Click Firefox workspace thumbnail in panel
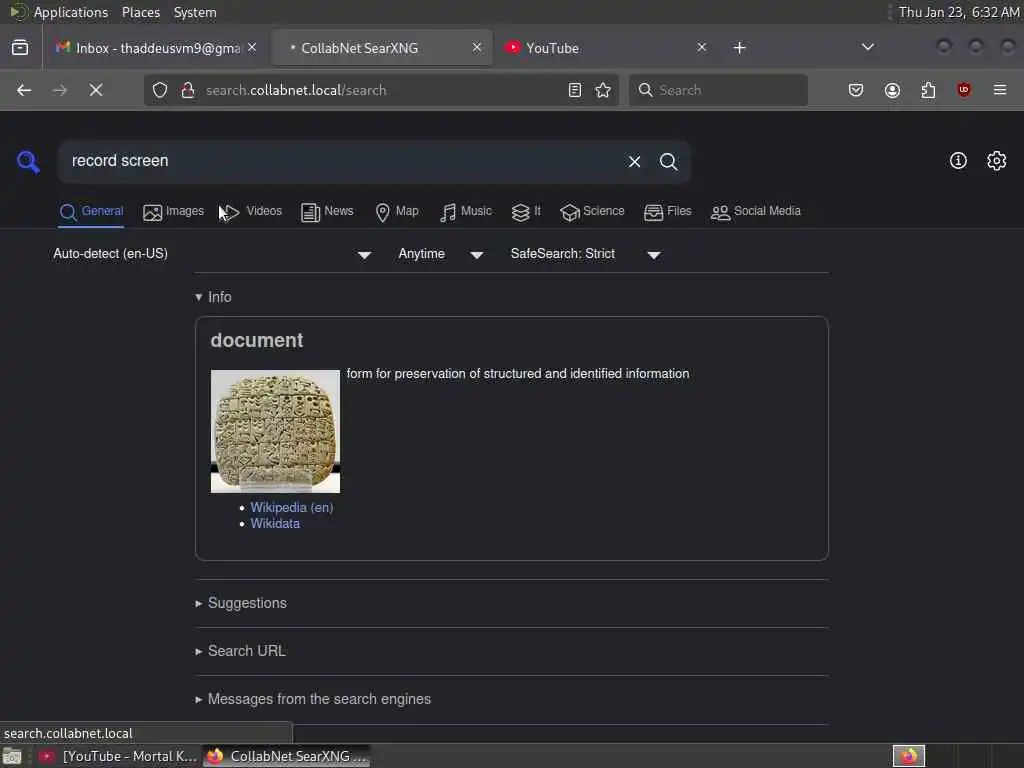This screenshot has height=768, width=1024. point(908,756)
